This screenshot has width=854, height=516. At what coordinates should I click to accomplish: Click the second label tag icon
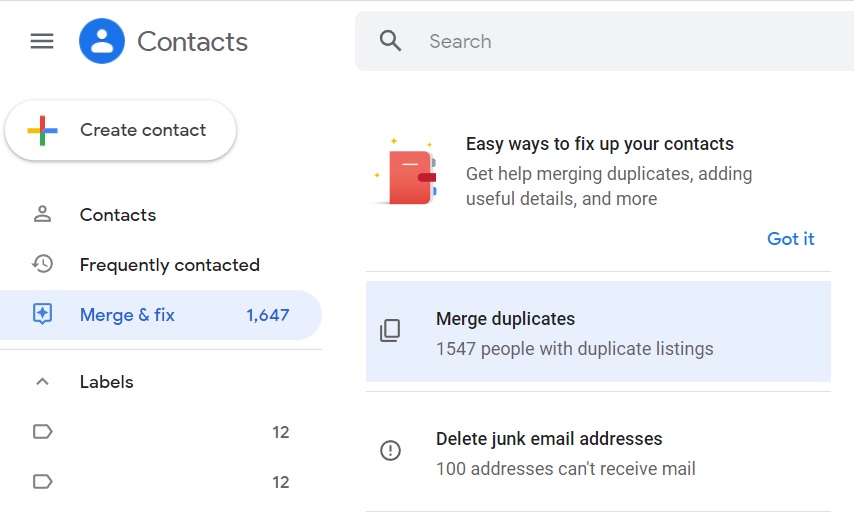tap(42, 482)
